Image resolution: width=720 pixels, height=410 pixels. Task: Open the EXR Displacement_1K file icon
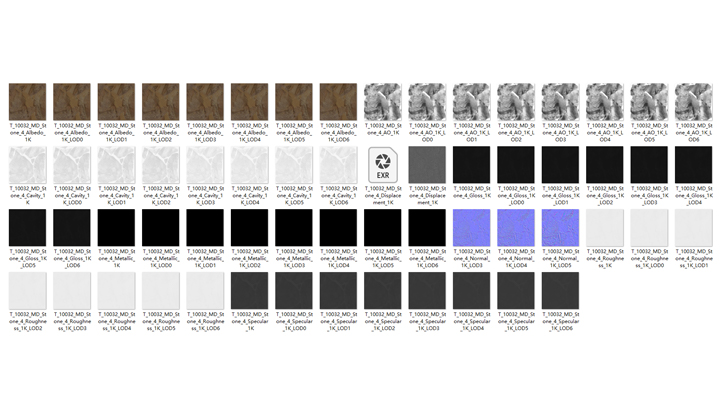[x=381, y=164]
